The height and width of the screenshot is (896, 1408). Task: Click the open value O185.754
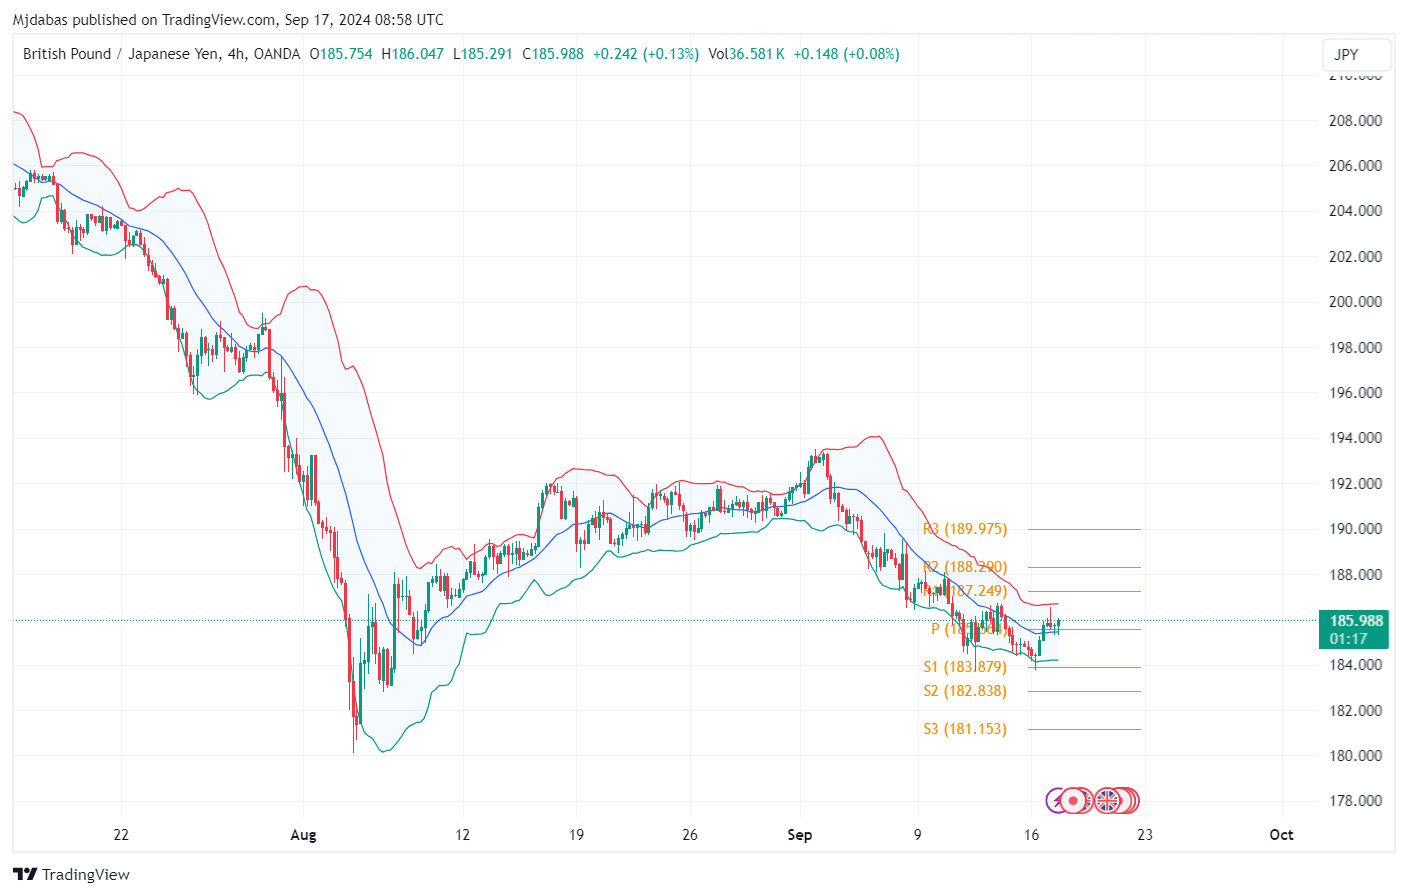coord(341,54)
